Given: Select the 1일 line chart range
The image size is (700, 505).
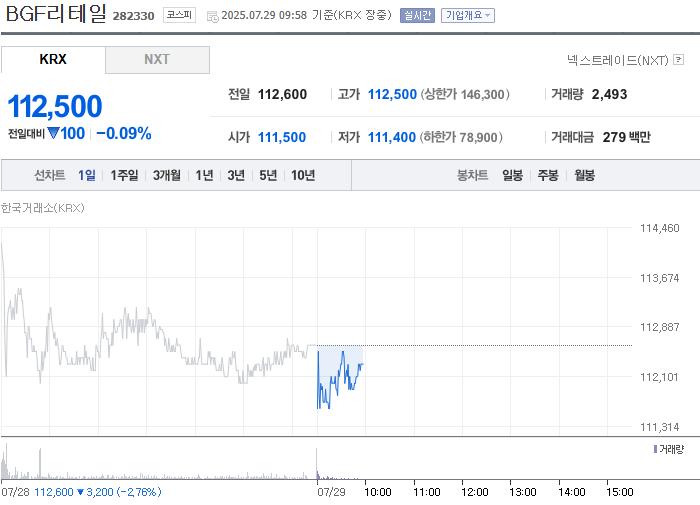Looking at the screenshot, I should point(87,175).
